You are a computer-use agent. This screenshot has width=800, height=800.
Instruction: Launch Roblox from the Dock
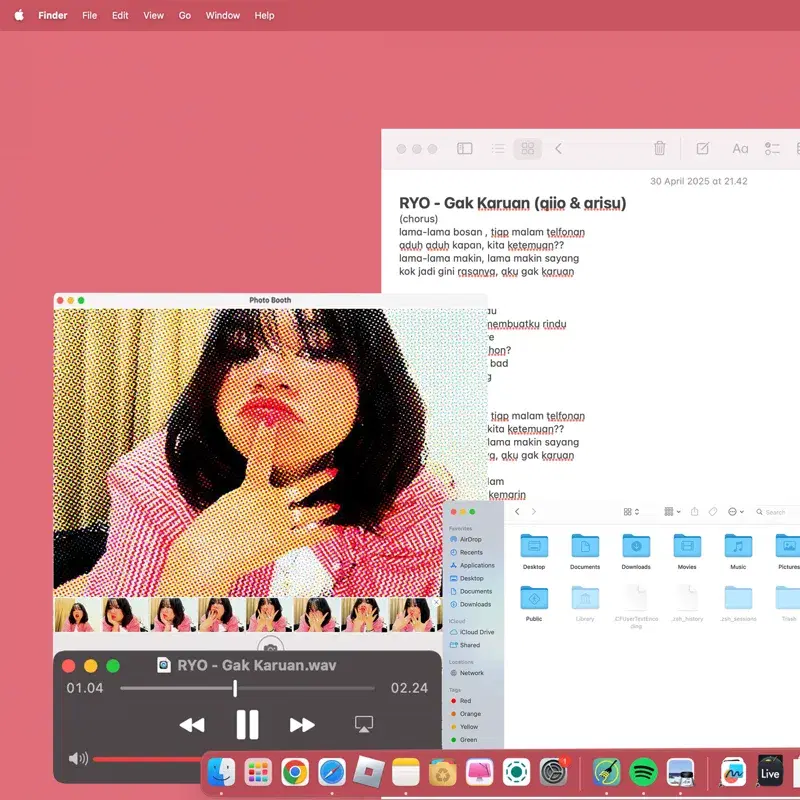click(369, 772)
